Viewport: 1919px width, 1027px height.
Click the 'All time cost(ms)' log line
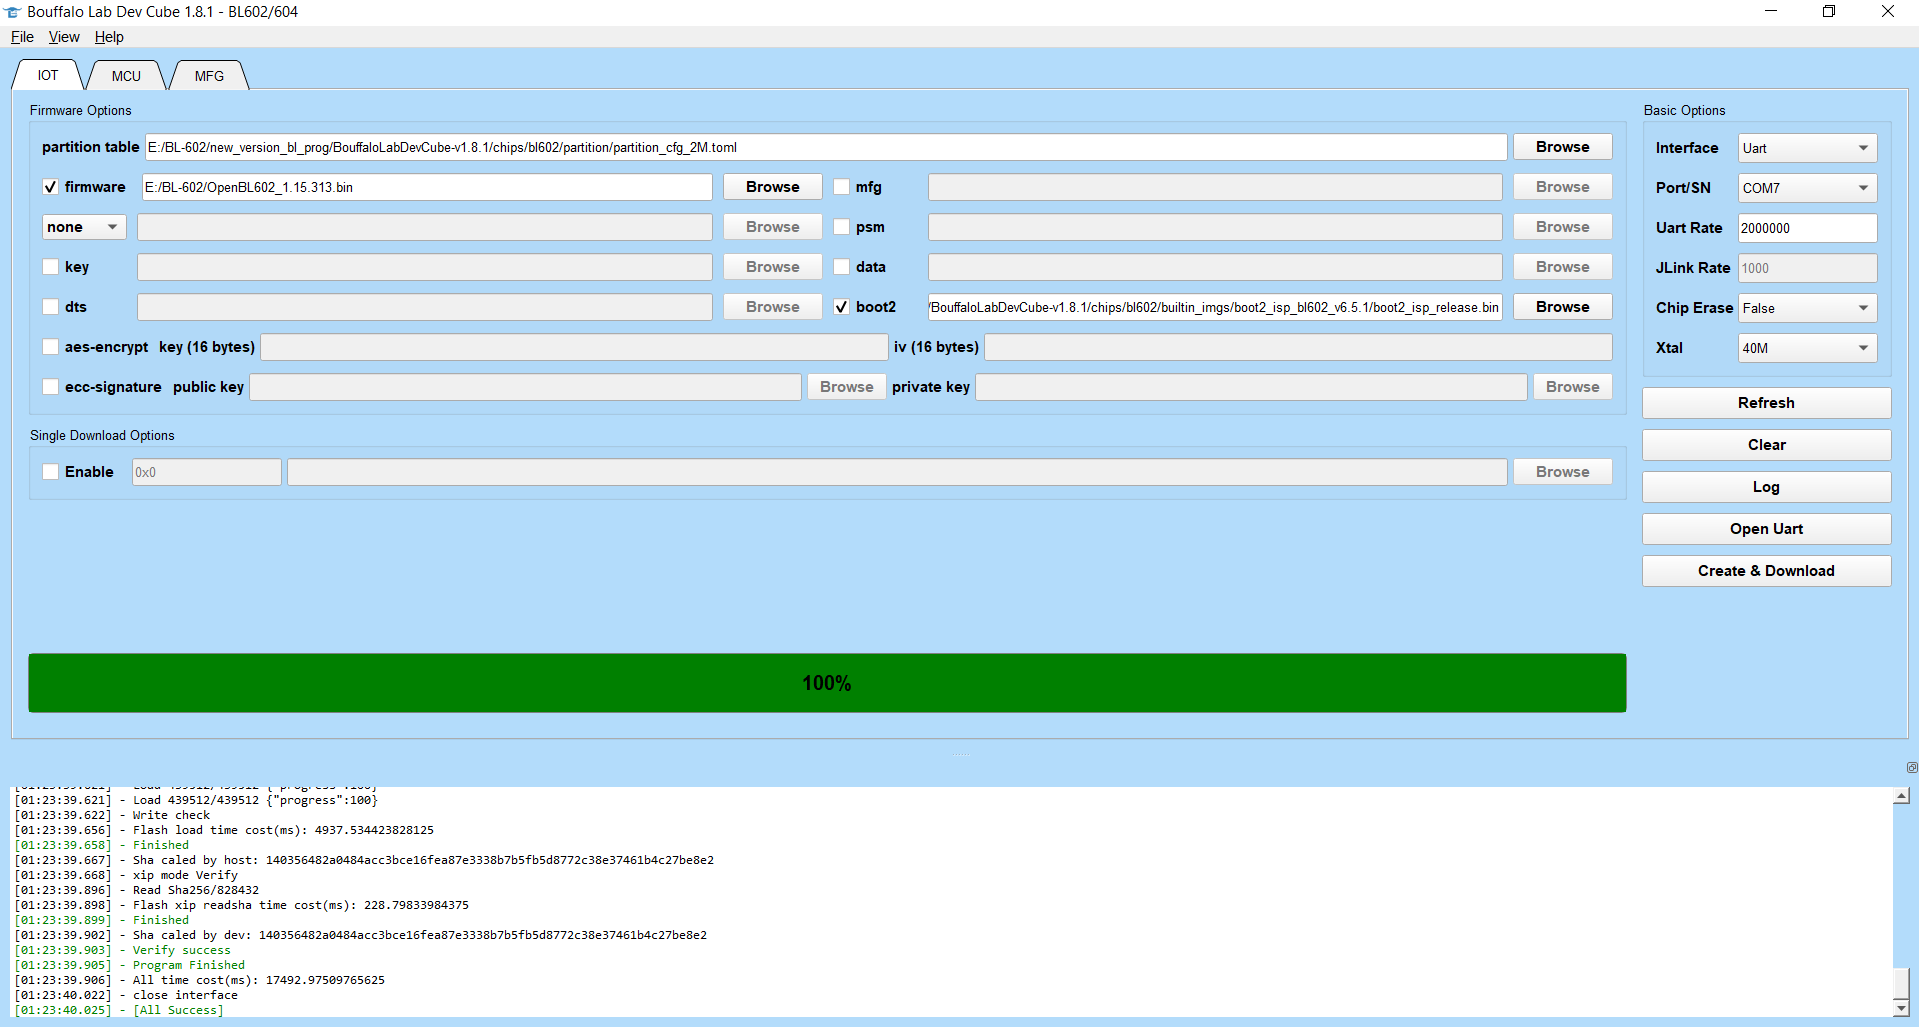coord(200,980)
